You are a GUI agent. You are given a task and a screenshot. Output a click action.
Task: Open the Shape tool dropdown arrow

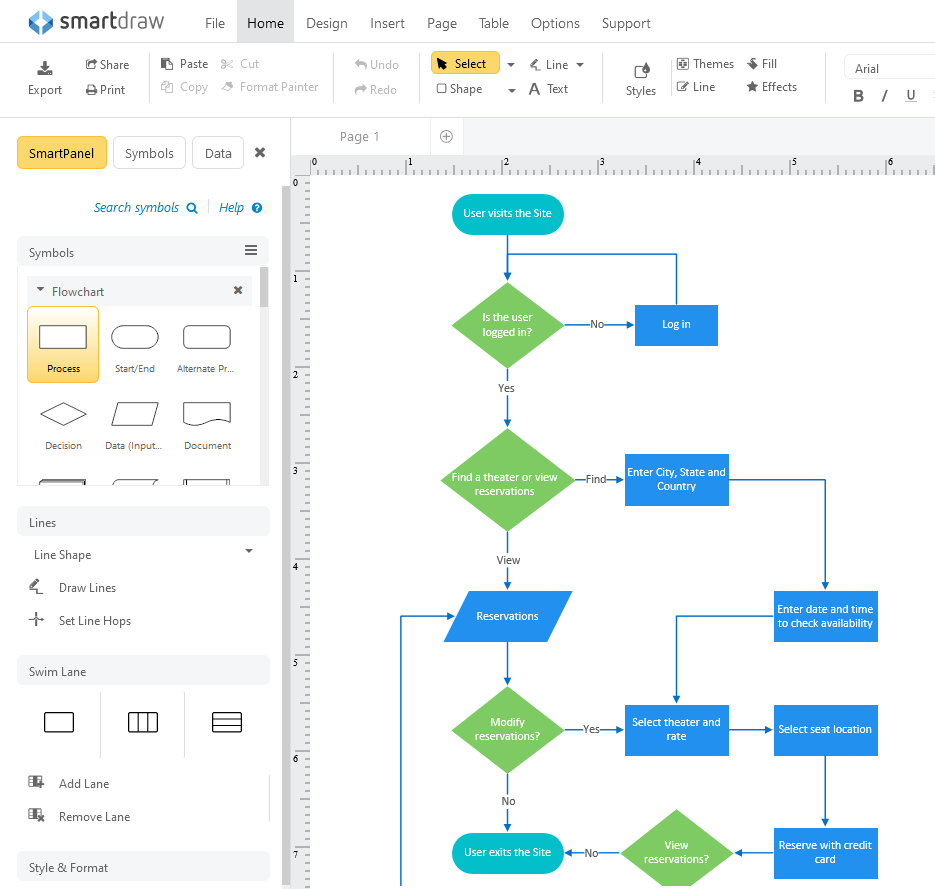click(512, 90)
